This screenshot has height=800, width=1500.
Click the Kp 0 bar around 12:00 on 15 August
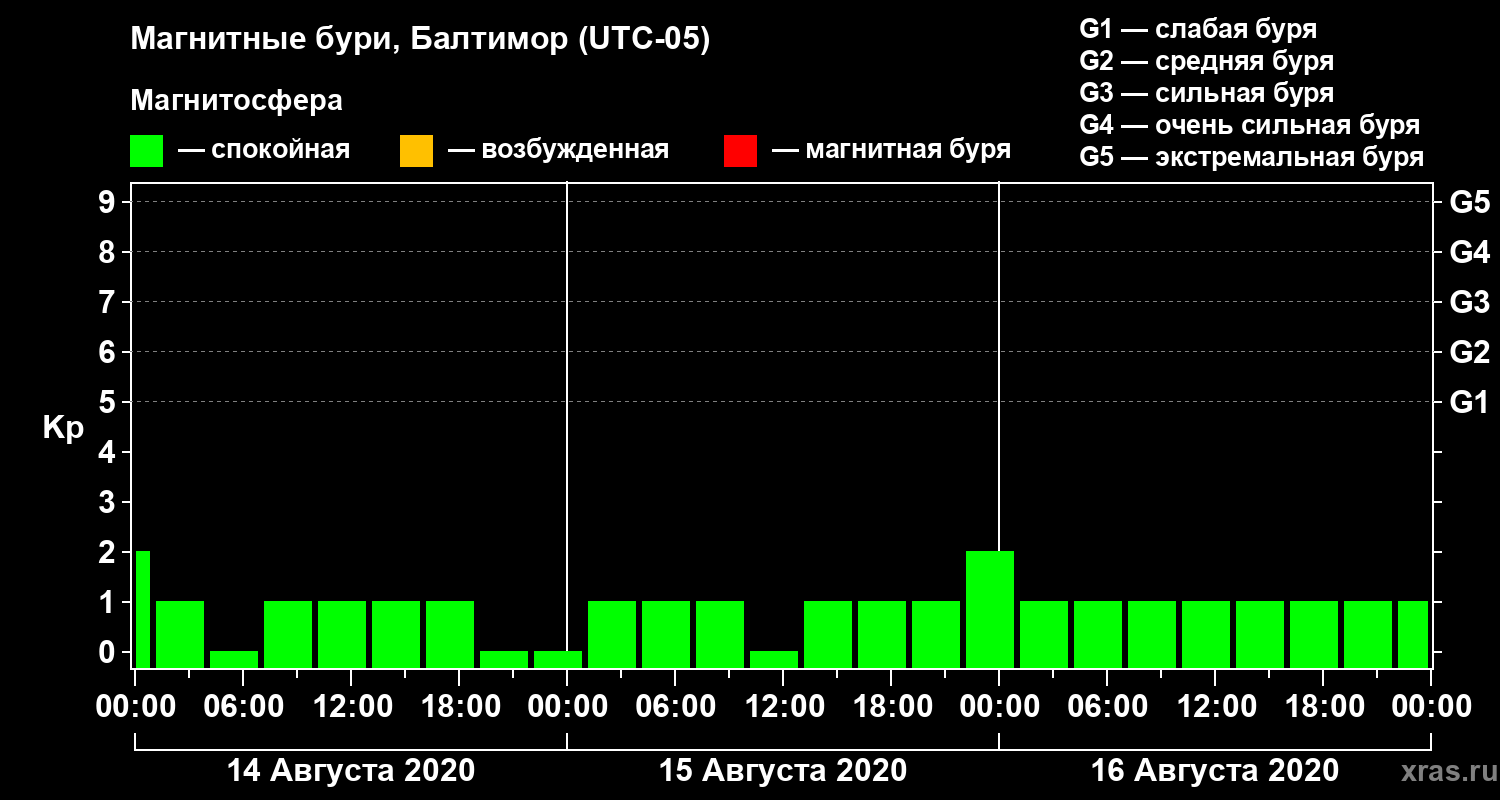point(774,659)
